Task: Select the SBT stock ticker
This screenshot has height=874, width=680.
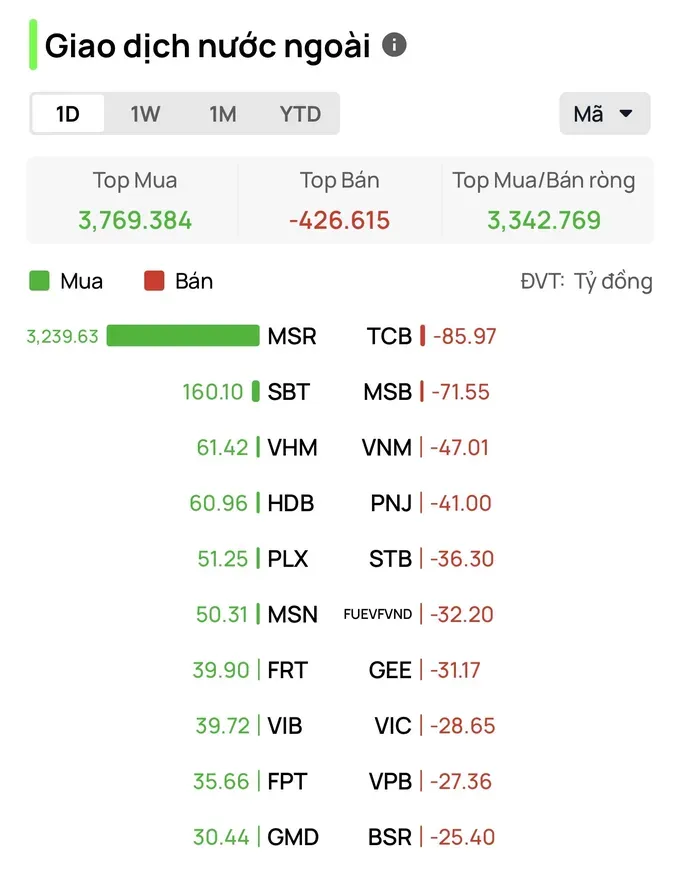Action: 288,392
